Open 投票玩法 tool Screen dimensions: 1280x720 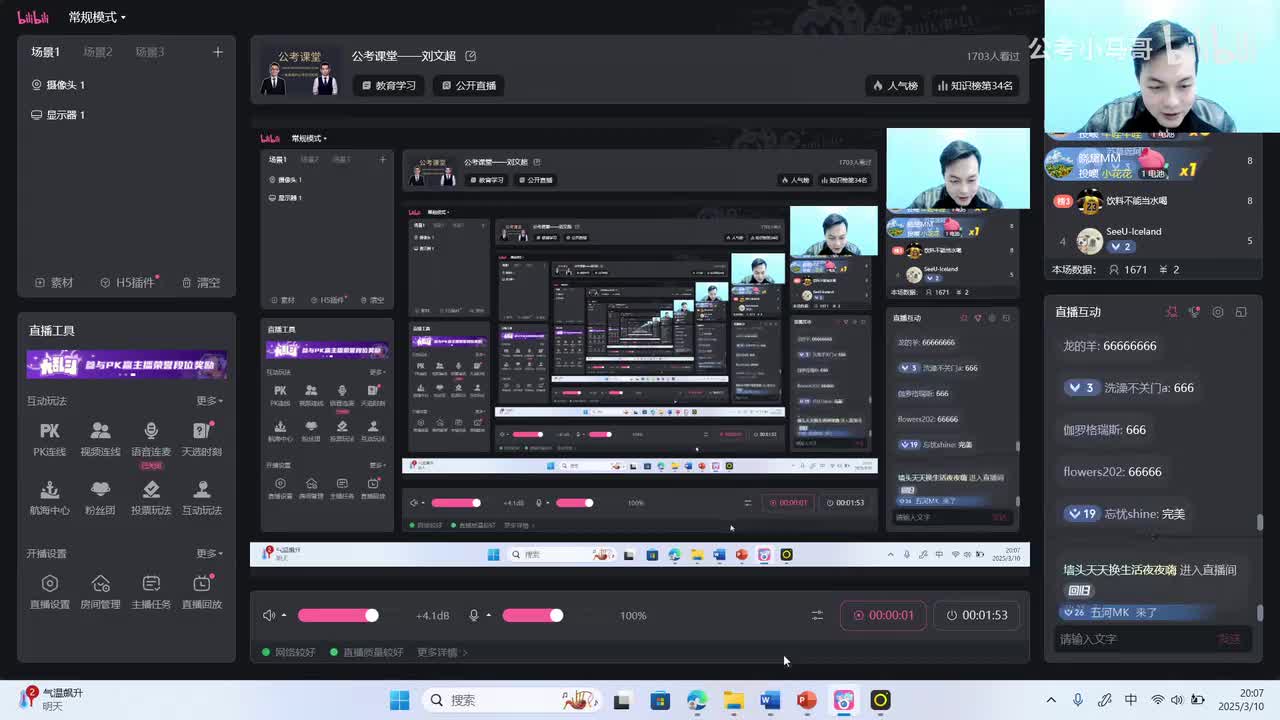[151, 497]
